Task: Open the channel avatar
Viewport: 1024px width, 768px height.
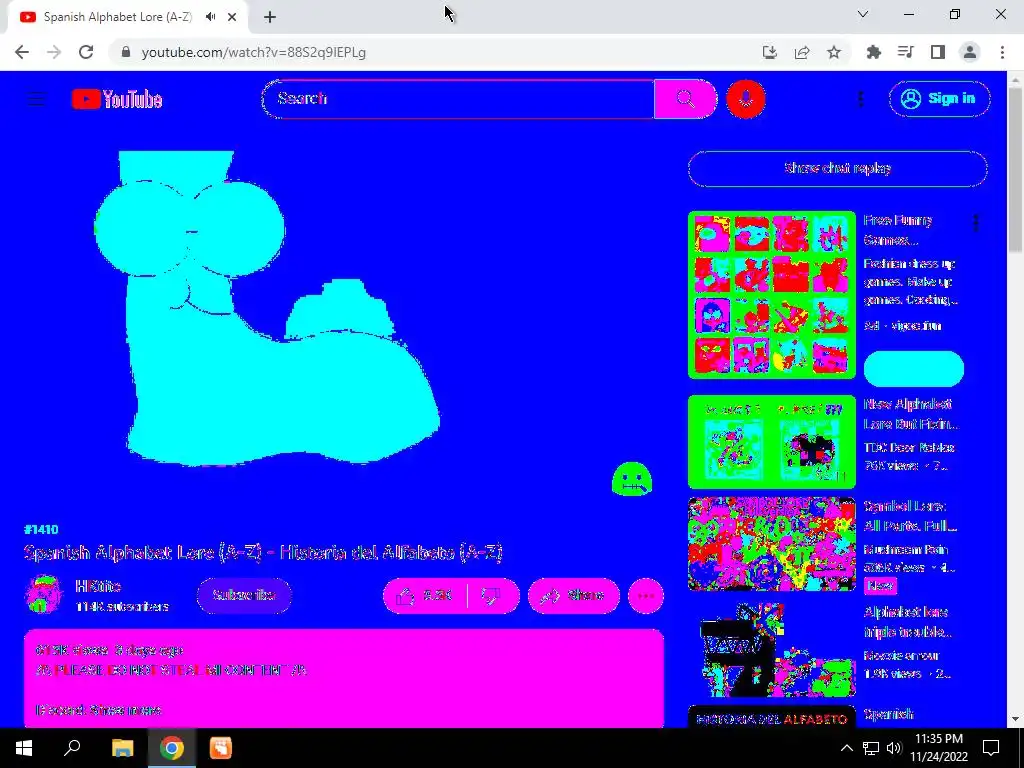Action: click(43, 594)
